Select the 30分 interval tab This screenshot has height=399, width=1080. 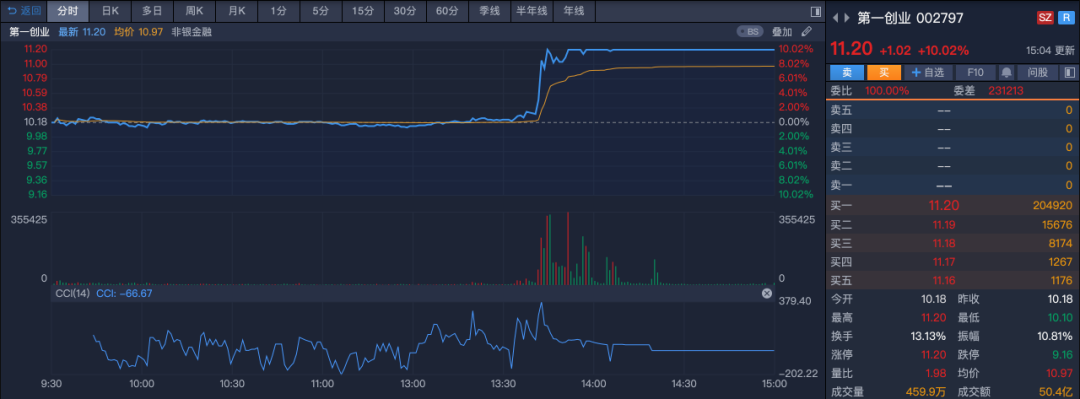404,11
